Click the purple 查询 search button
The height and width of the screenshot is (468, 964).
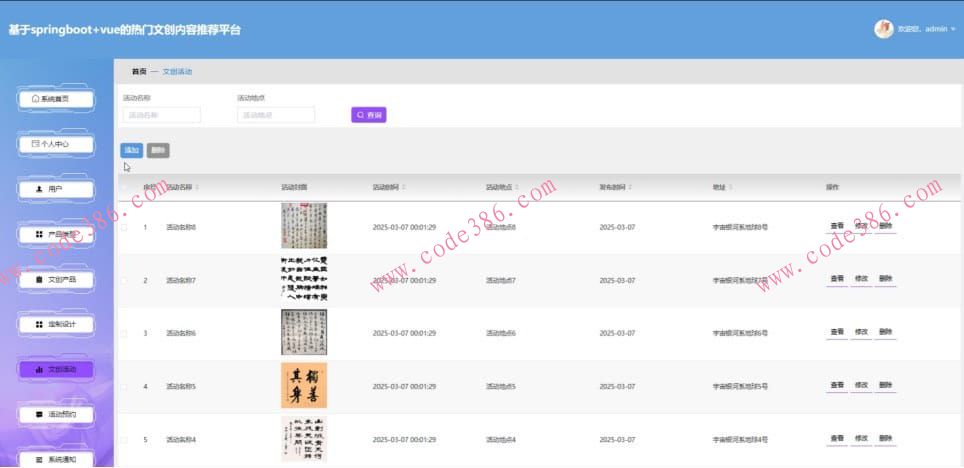coord(369,115)
